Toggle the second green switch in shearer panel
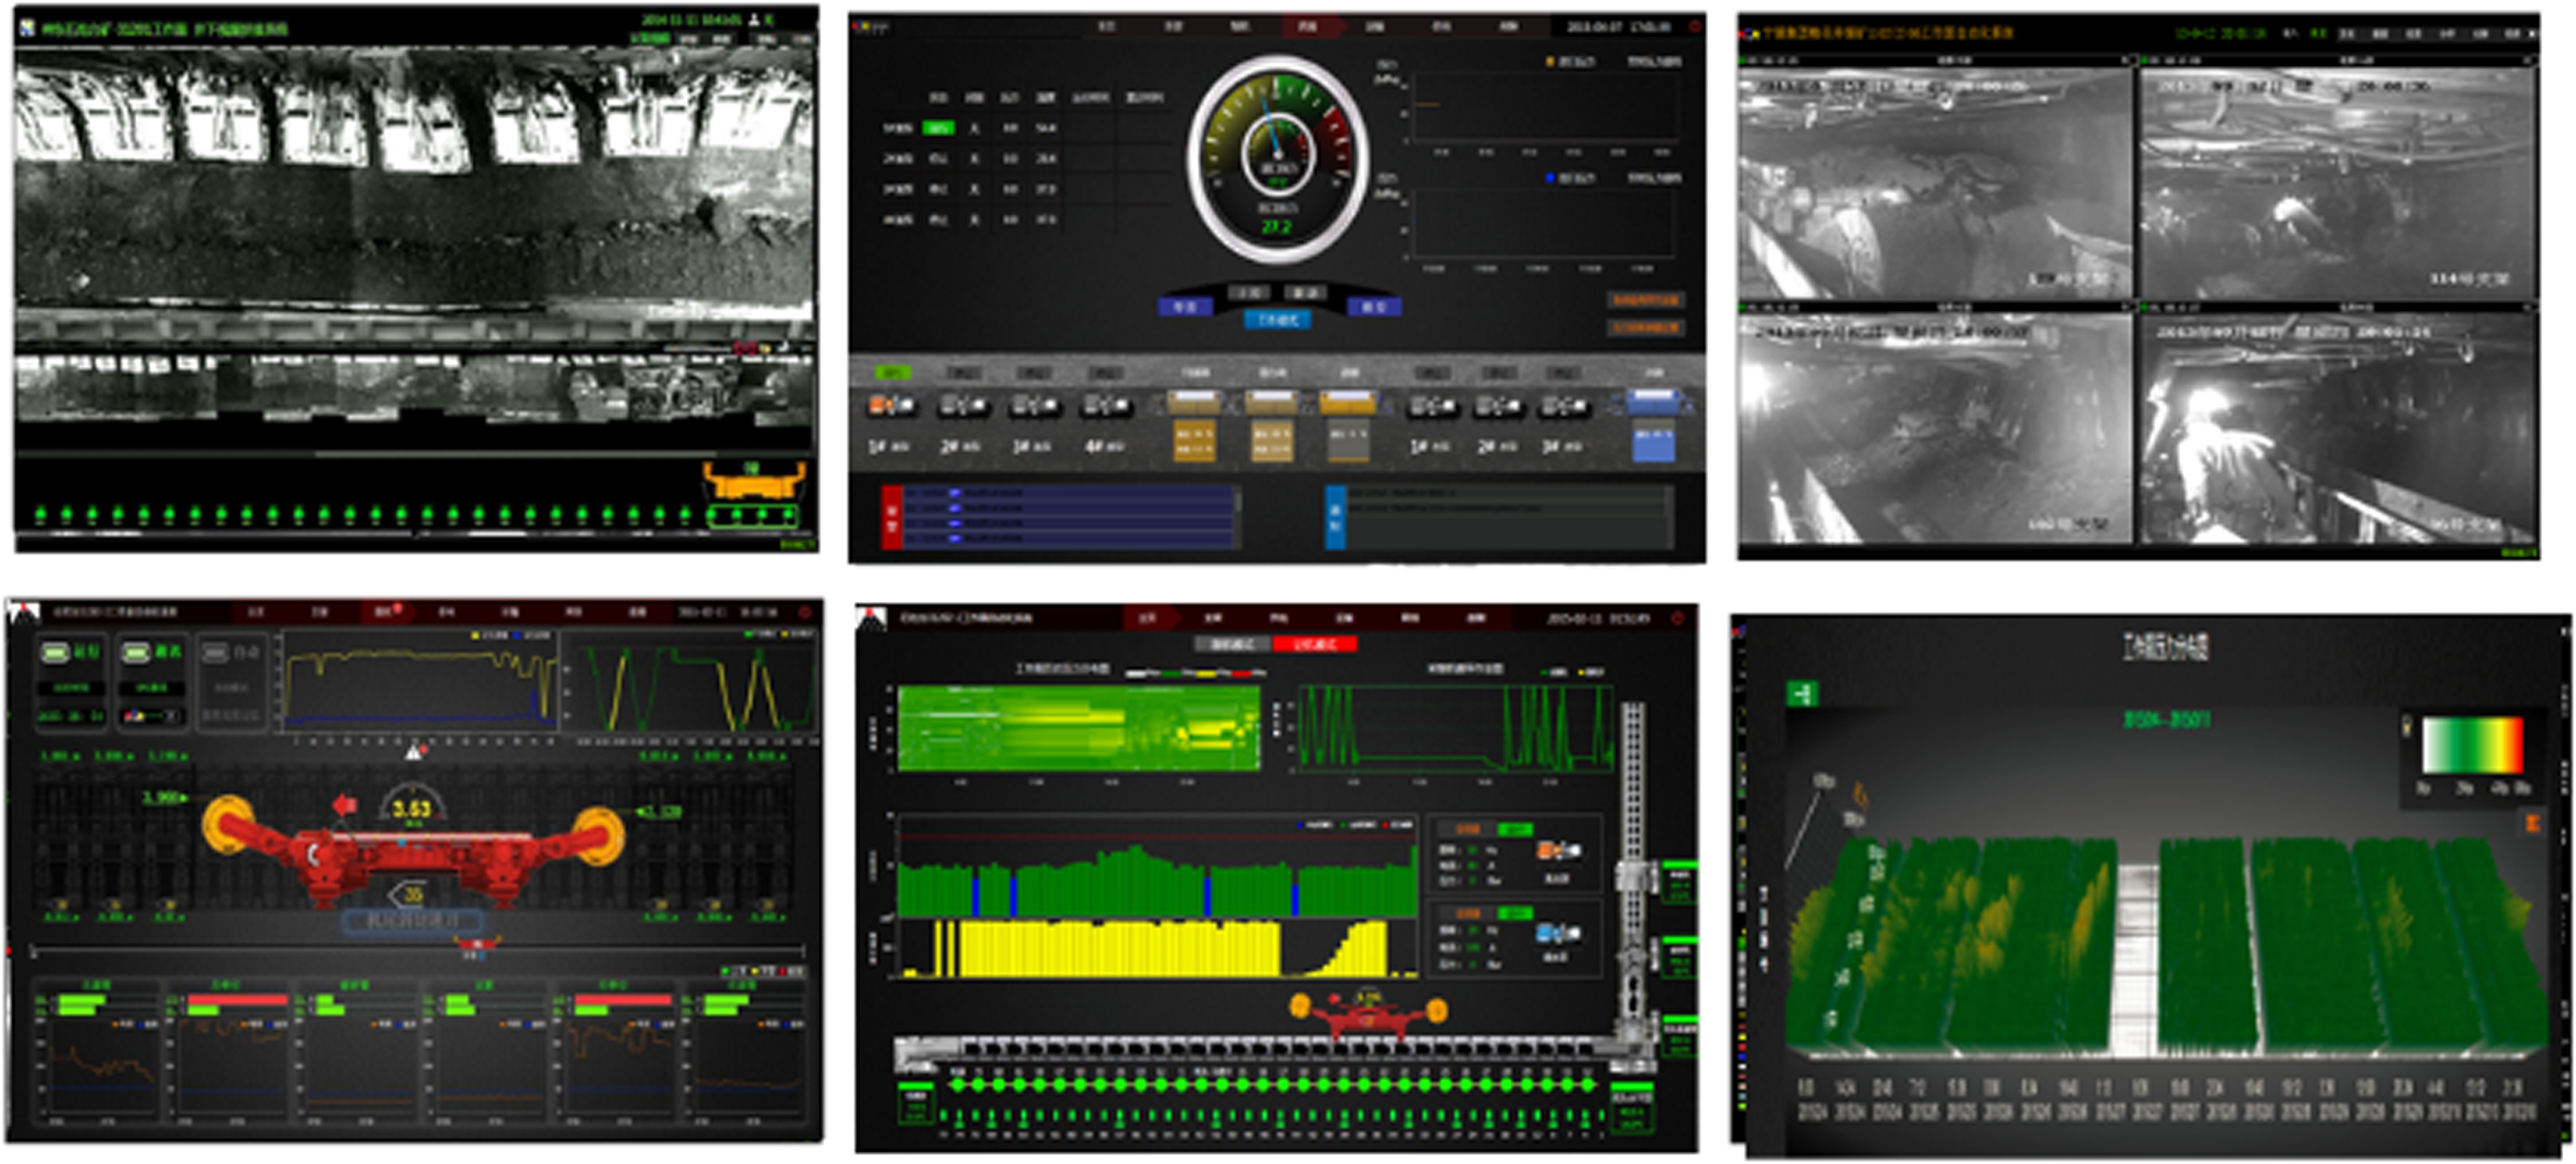Screen dimensions: 2576x1164 136,653
